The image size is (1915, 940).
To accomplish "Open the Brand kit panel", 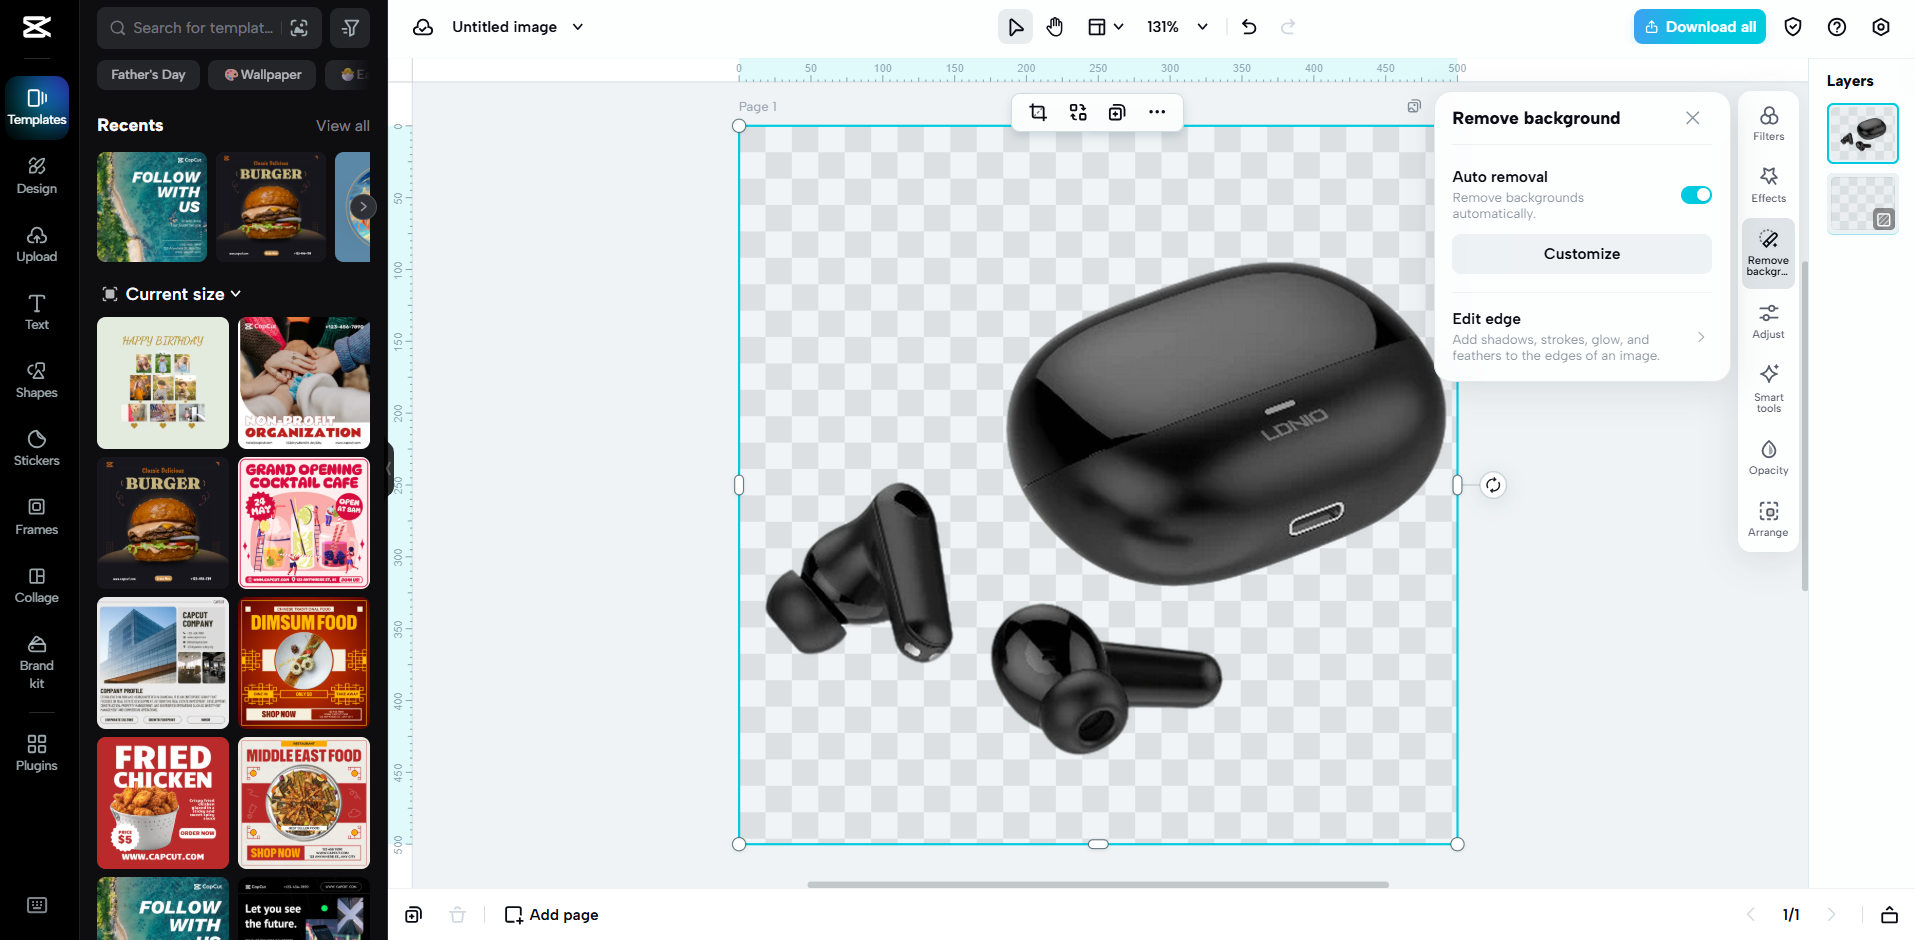I will coord(37,662).
